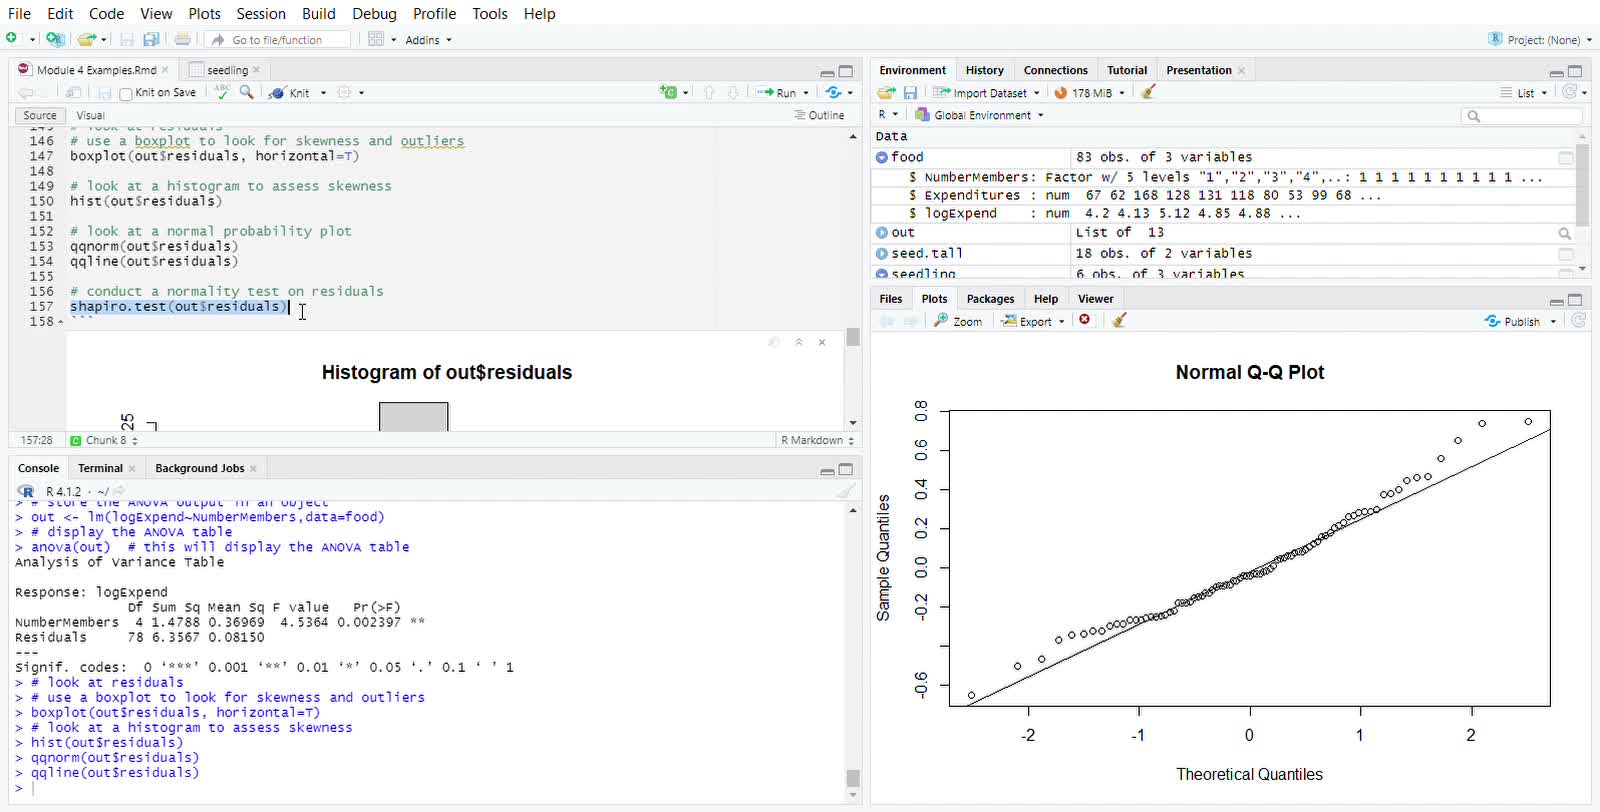Image resolution: width=1600 pixels, height=812 pixels.
Task: Click the Load workspace icon in Environment
Action: [886, 92]
